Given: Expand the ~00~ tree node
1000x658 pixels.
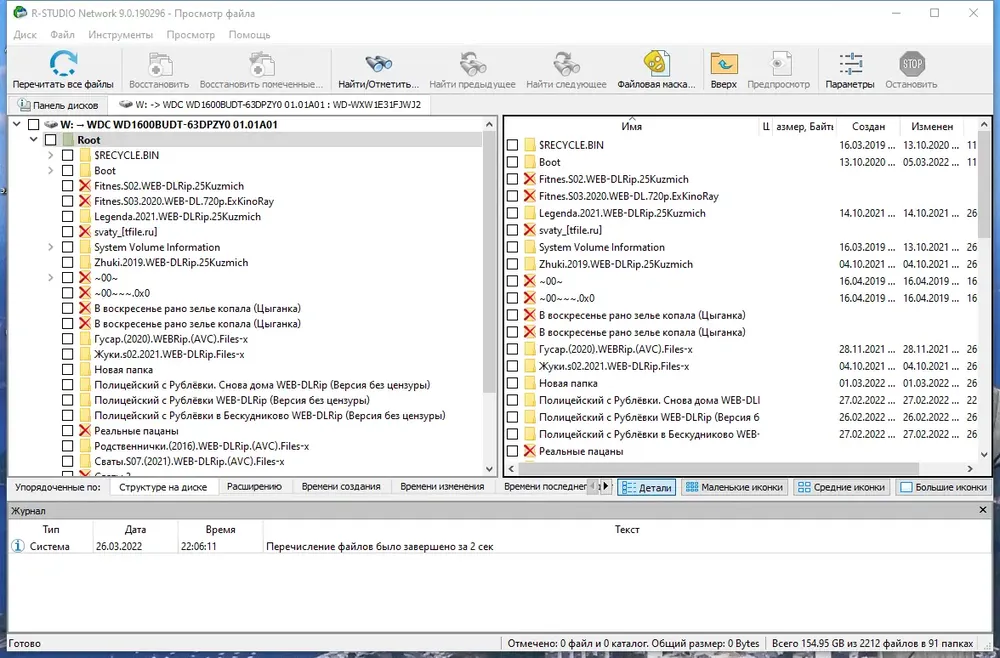Looking at the screenshot, I should 50,277.
